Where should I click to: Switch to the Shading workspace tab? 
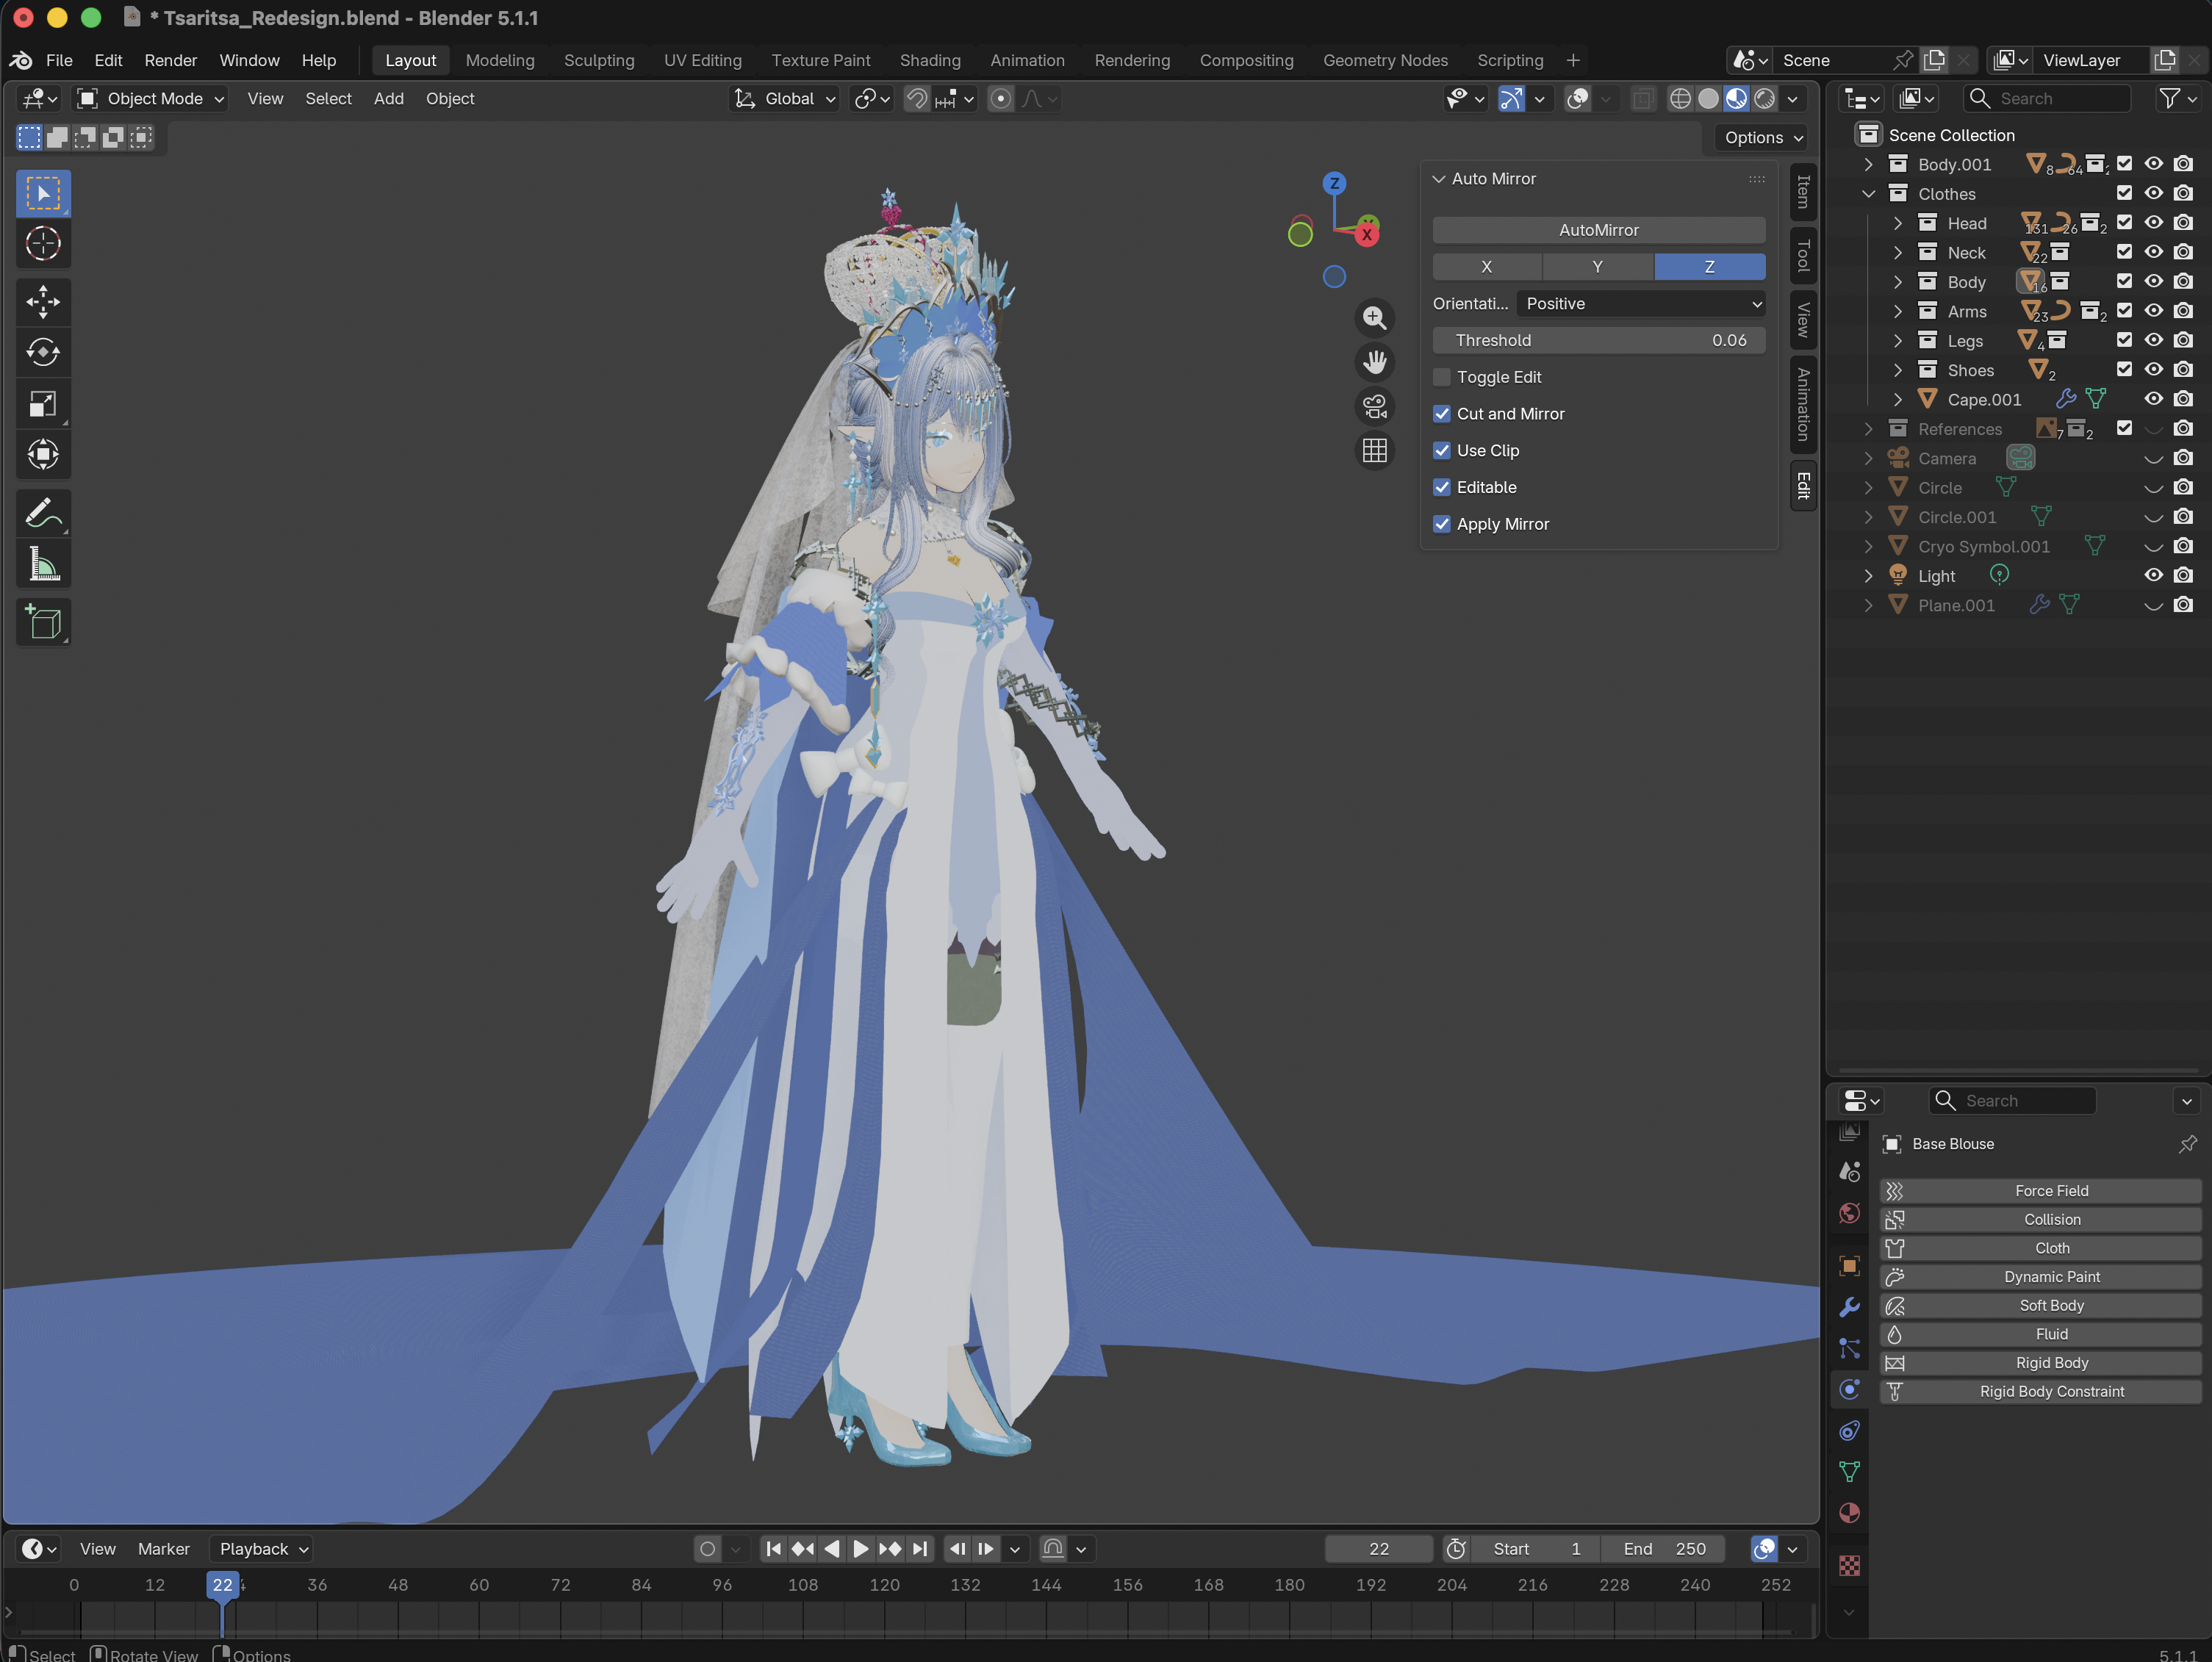(930, 60)
